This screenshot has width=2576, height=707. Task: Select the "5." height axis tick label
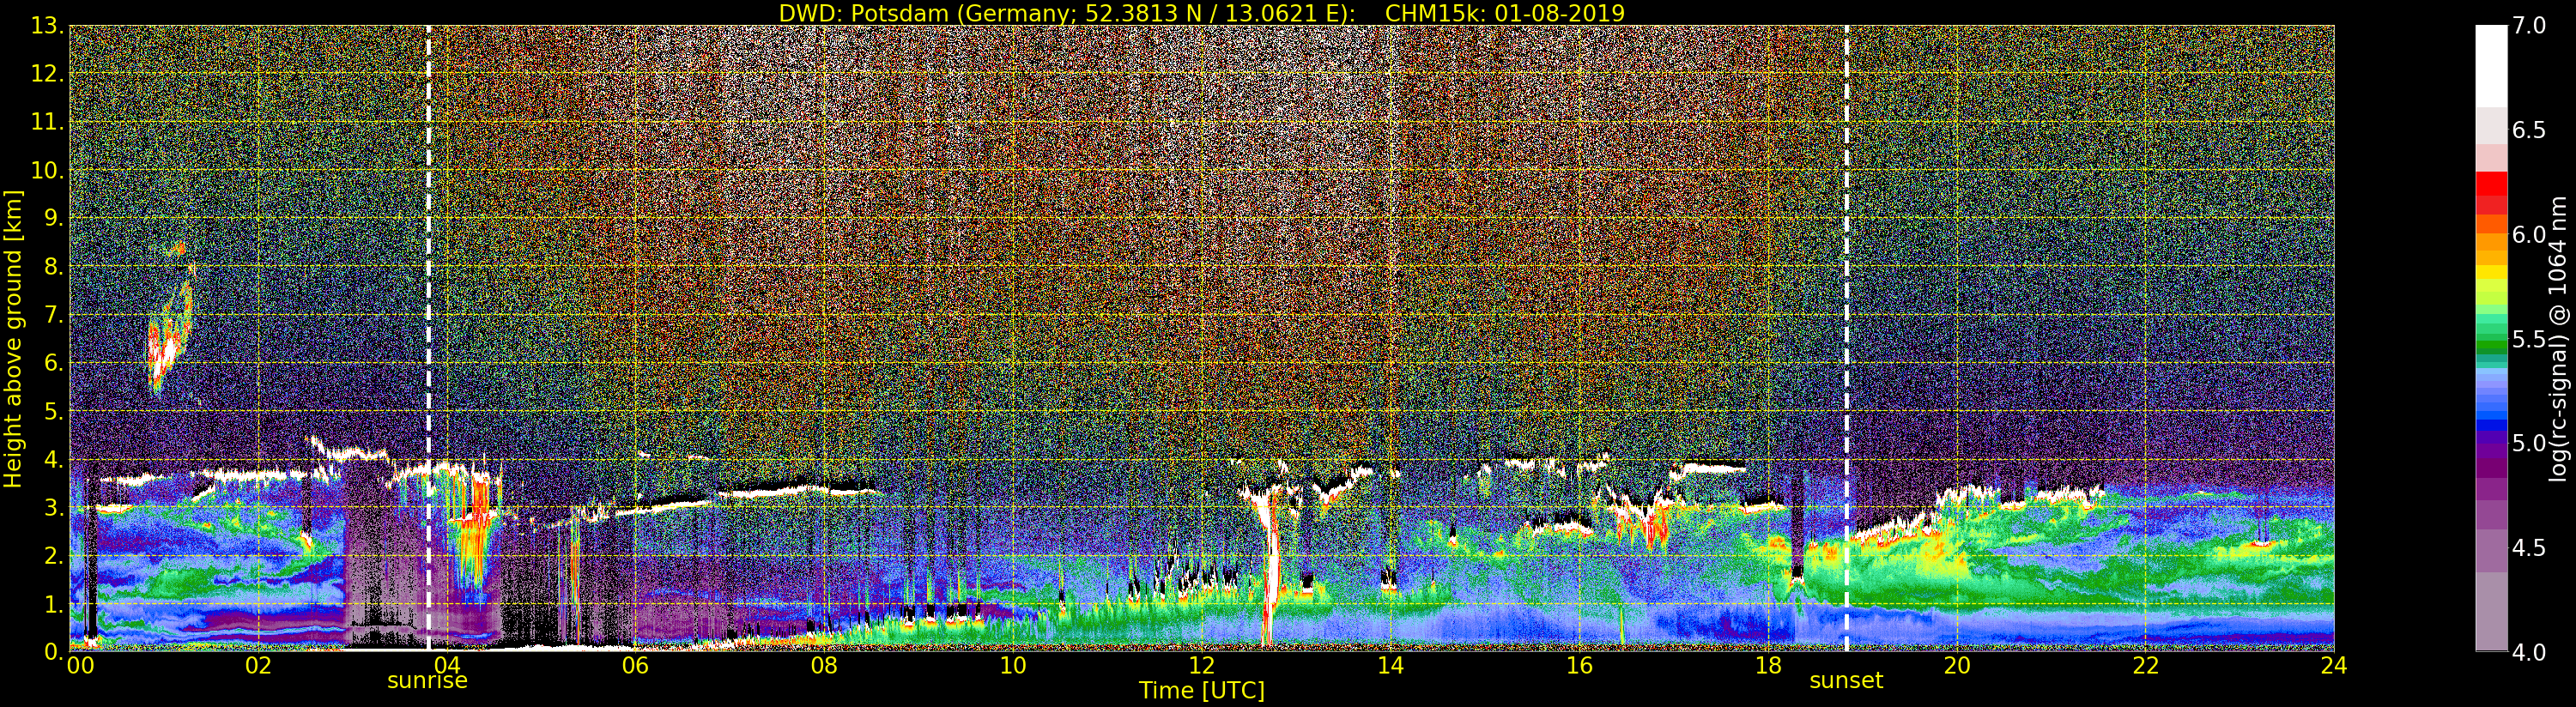point(52,411)
